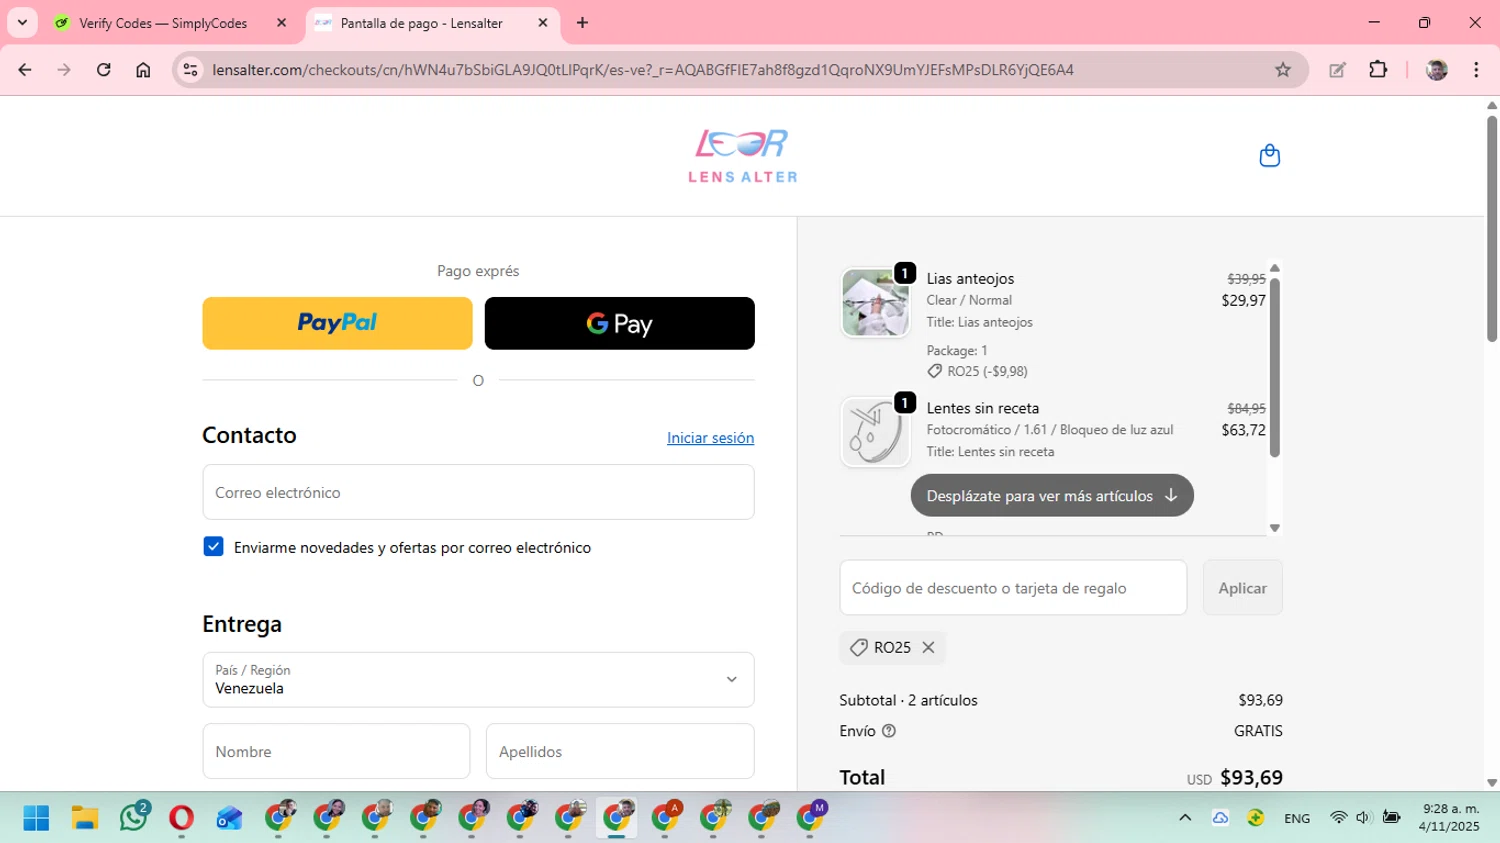Viewport: 1500px width, 843px height.
Task: Open the Chrome three-dot menu
Action: coord(1476,70)
